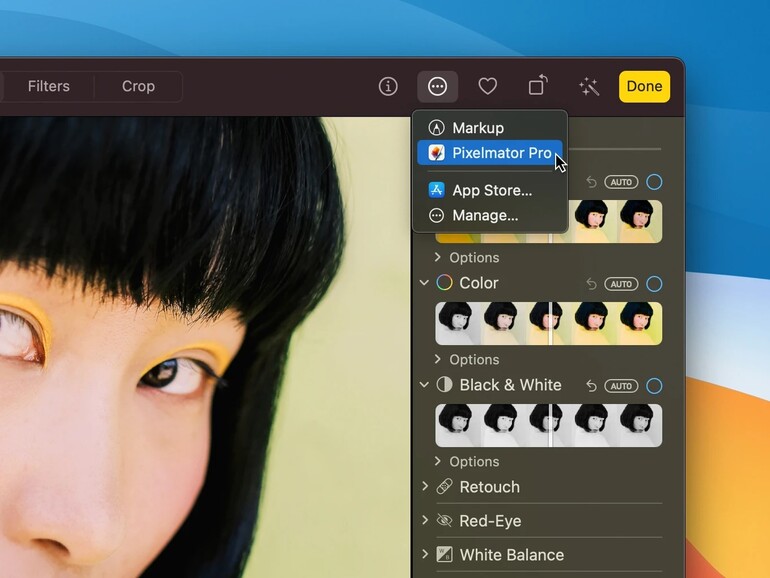Click the Red-Eye crossed eye icon
The width and height of the screenshot is (770, 578).
(444, 521)
